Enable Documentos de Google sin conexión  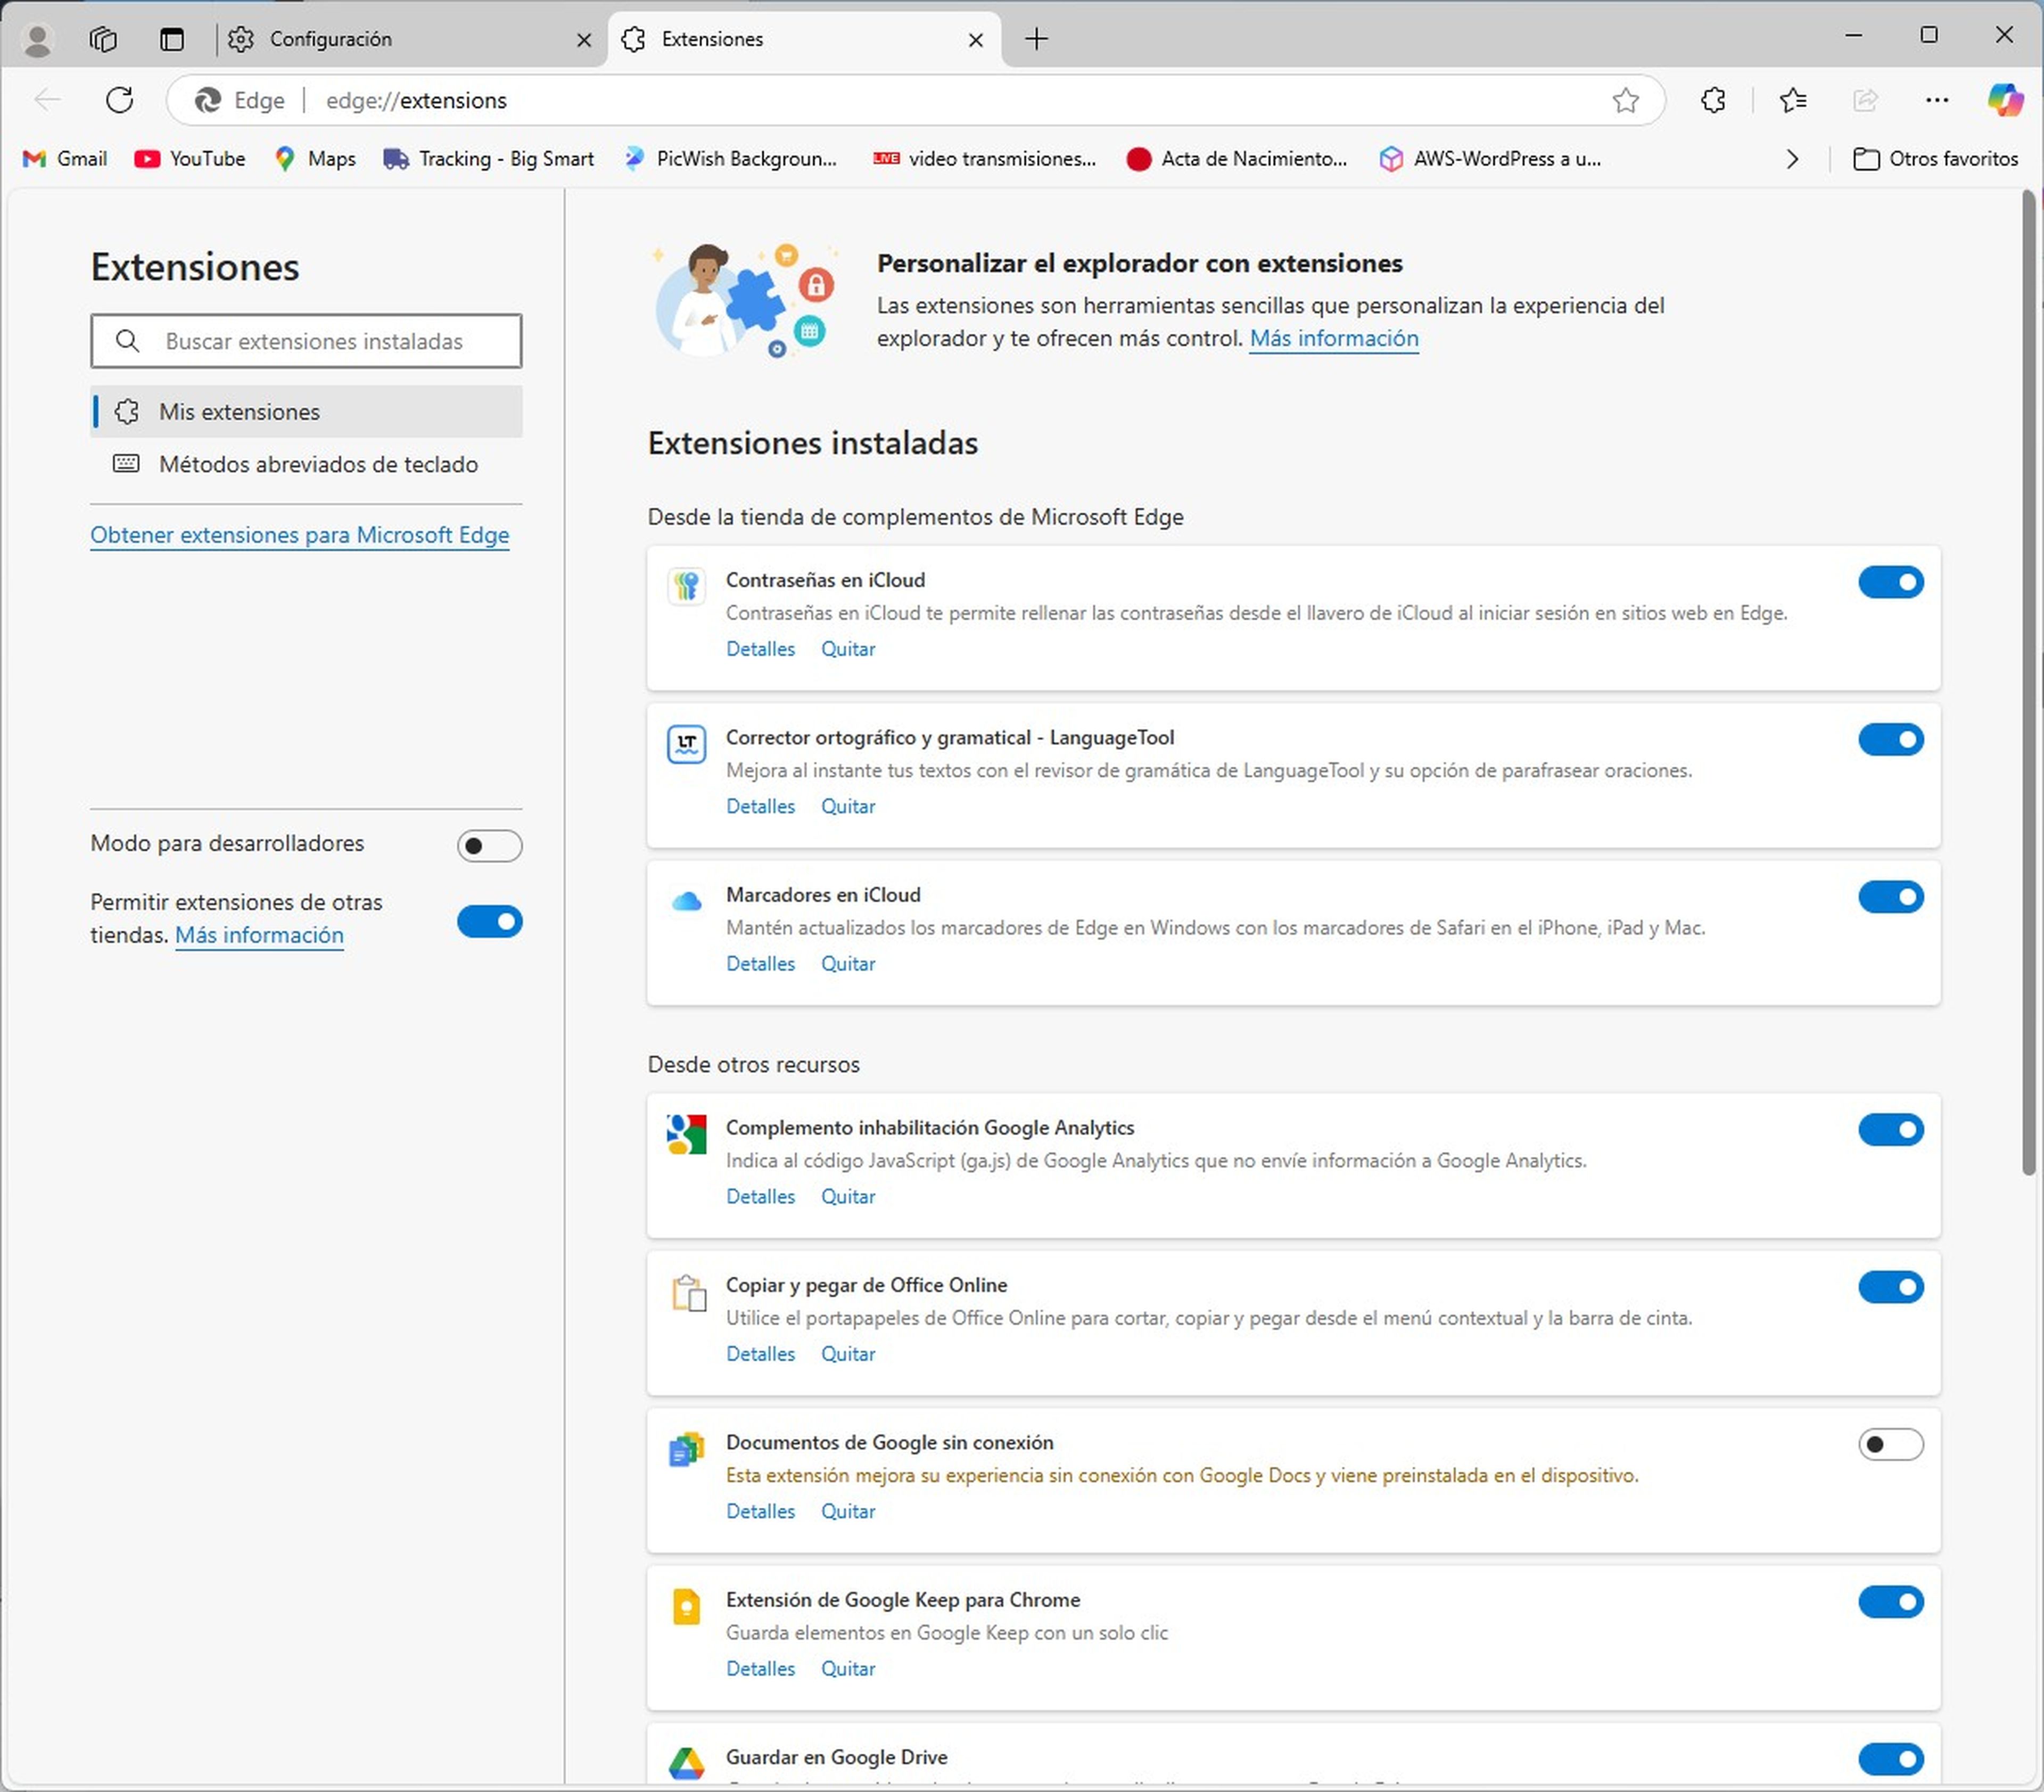(x=1890, y=1444)
